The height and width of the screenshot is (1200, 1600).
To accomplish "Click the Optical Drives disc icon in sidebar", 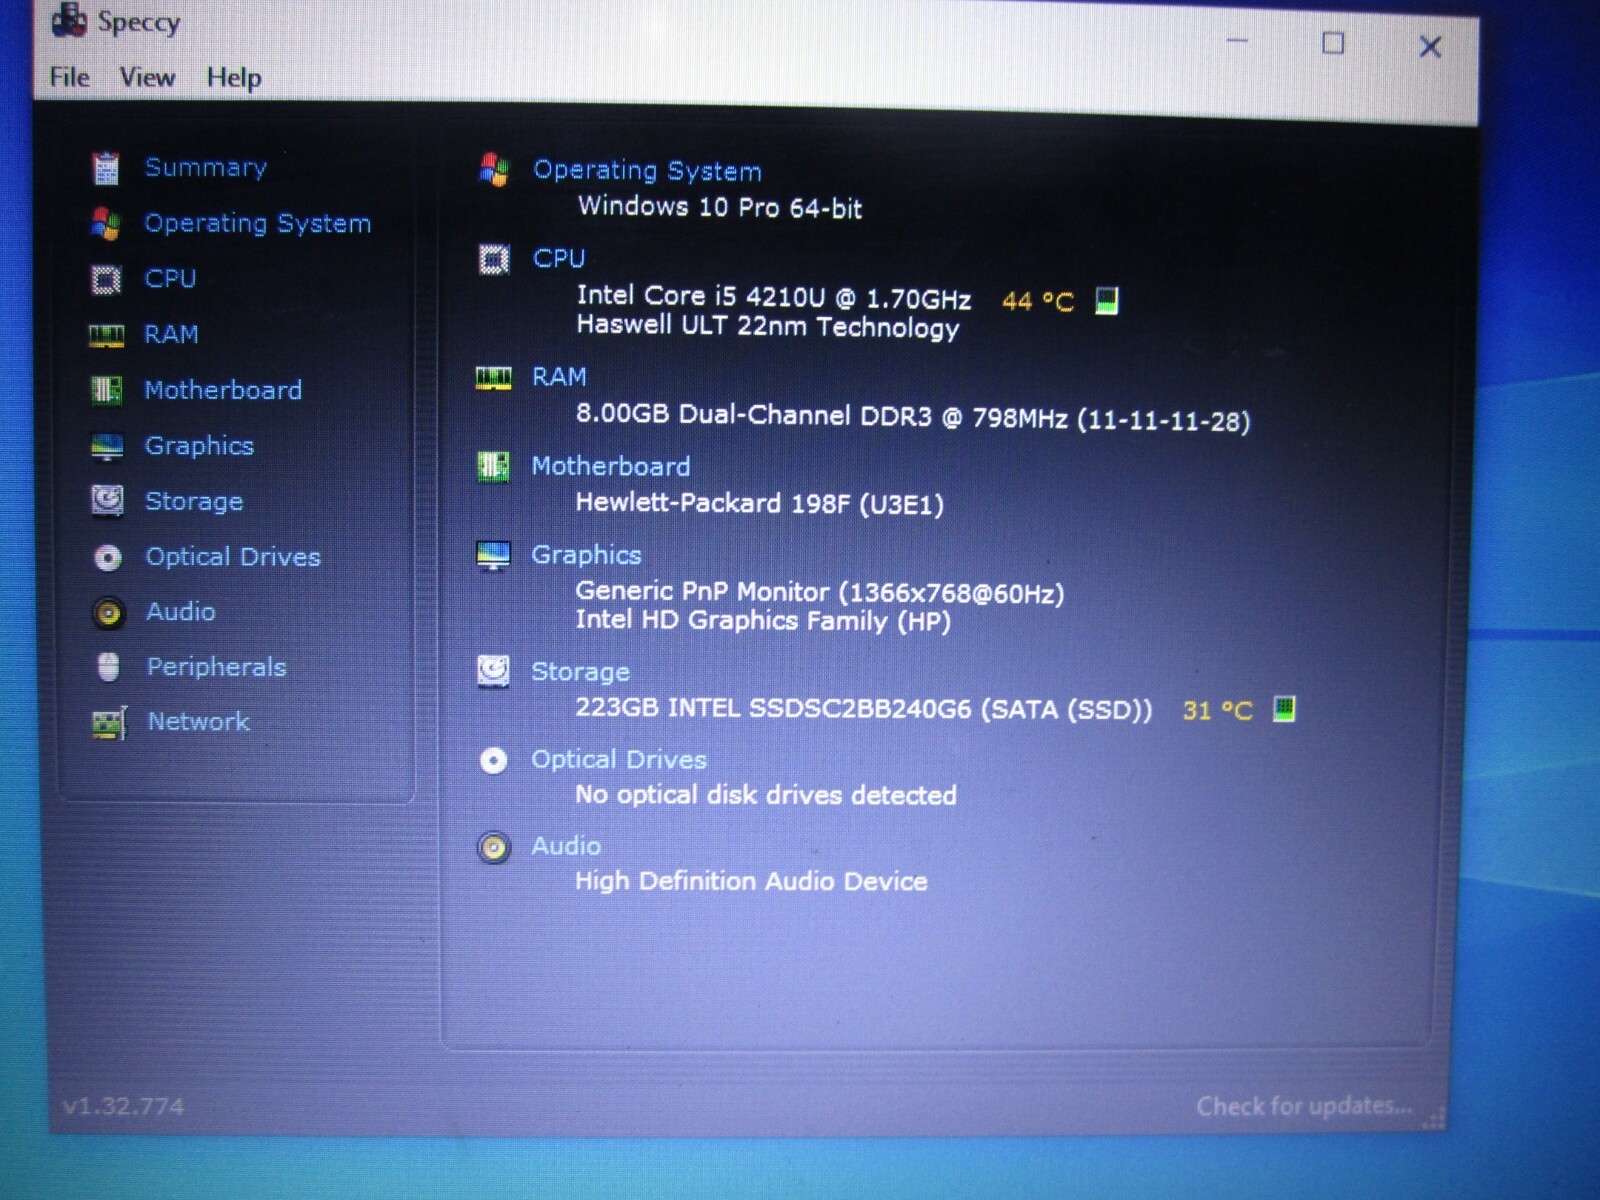I will pos(108,557).
